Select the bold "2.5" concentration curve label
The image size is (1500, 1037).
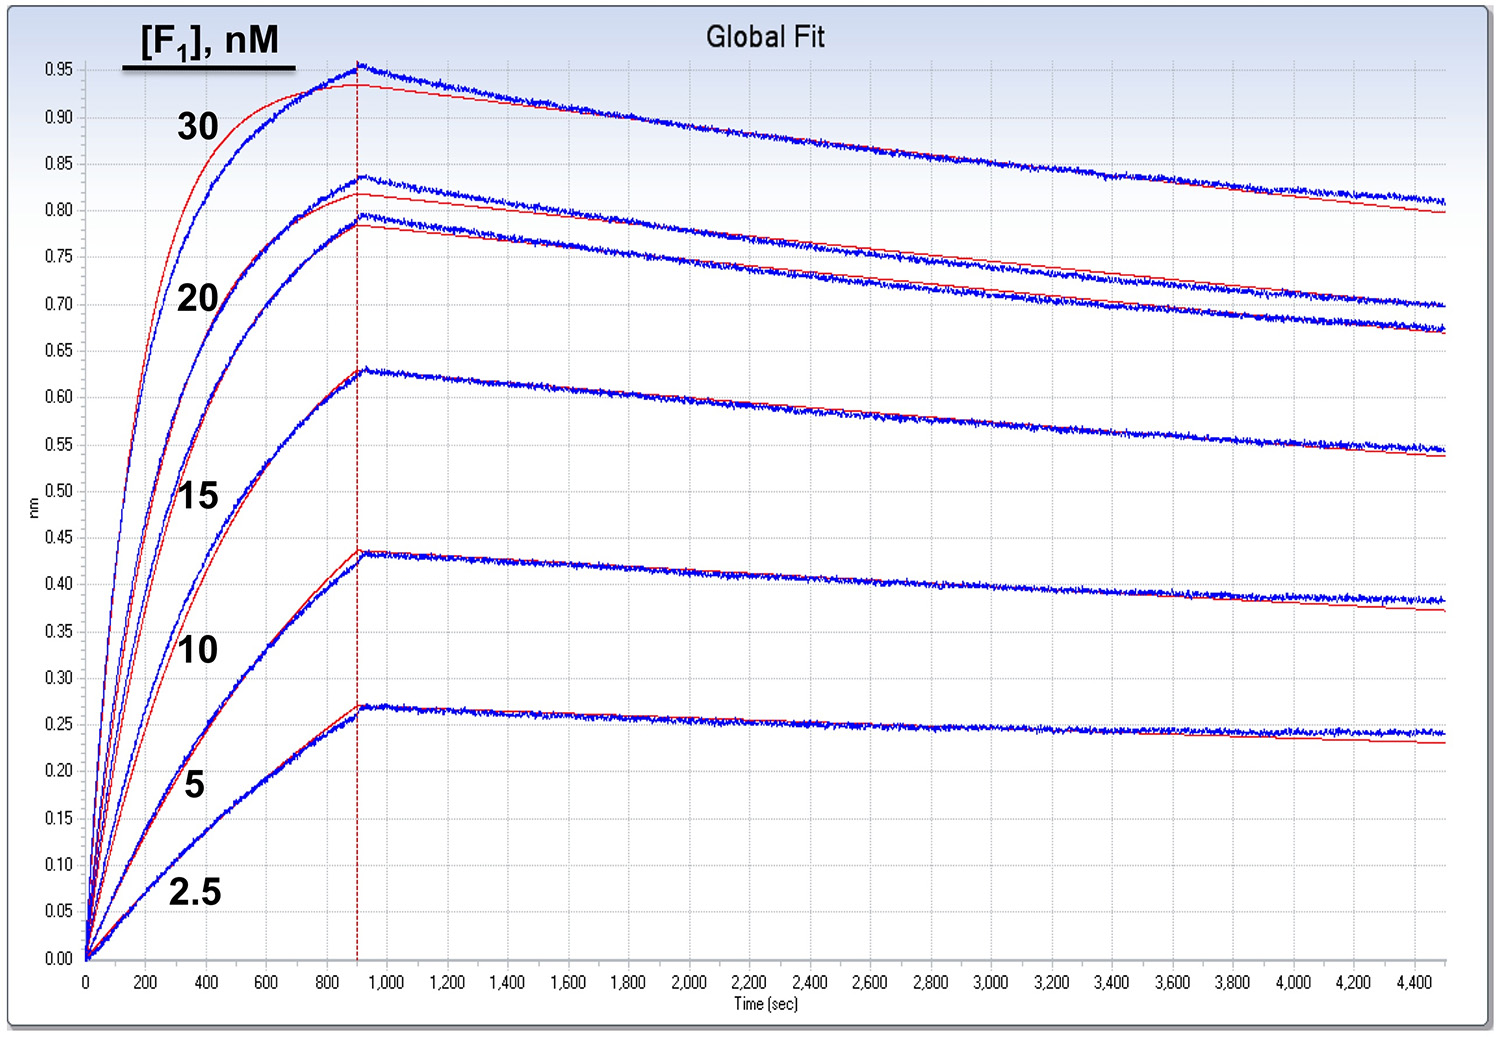pos(195,892)
